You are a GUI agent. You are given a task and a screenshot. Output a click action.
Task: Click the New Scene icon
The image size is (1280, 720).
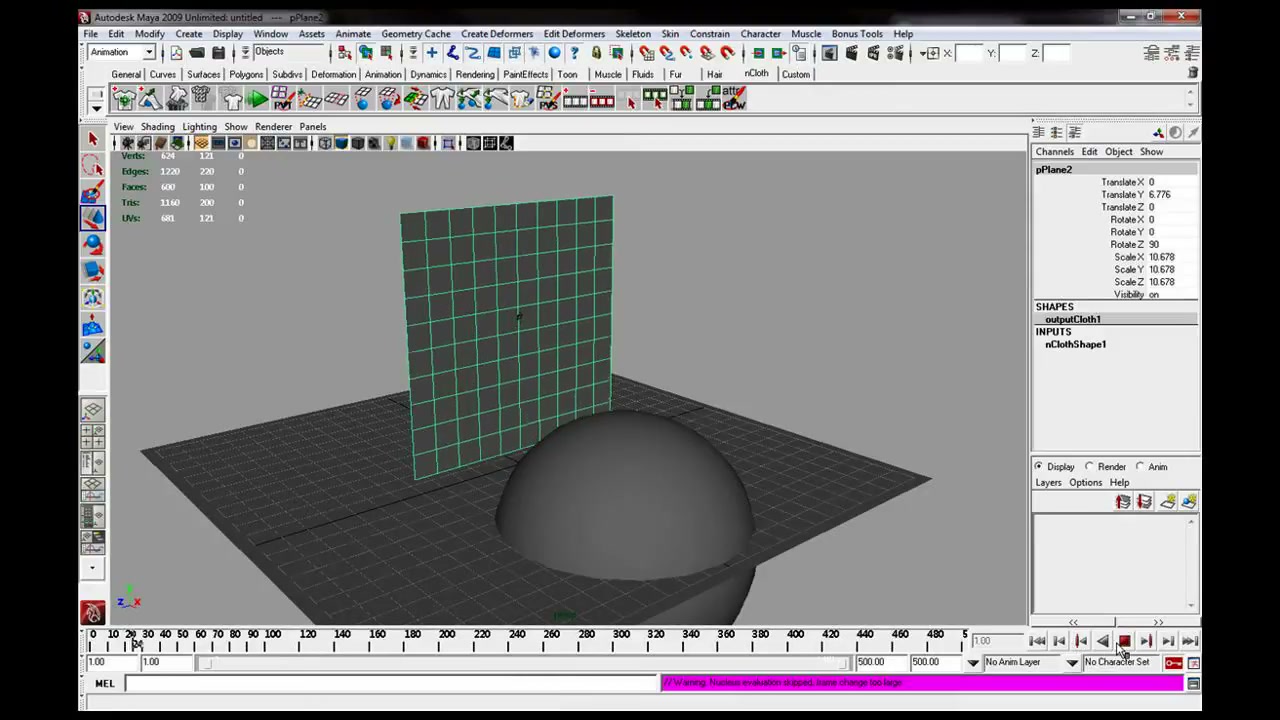coord(176,53)
